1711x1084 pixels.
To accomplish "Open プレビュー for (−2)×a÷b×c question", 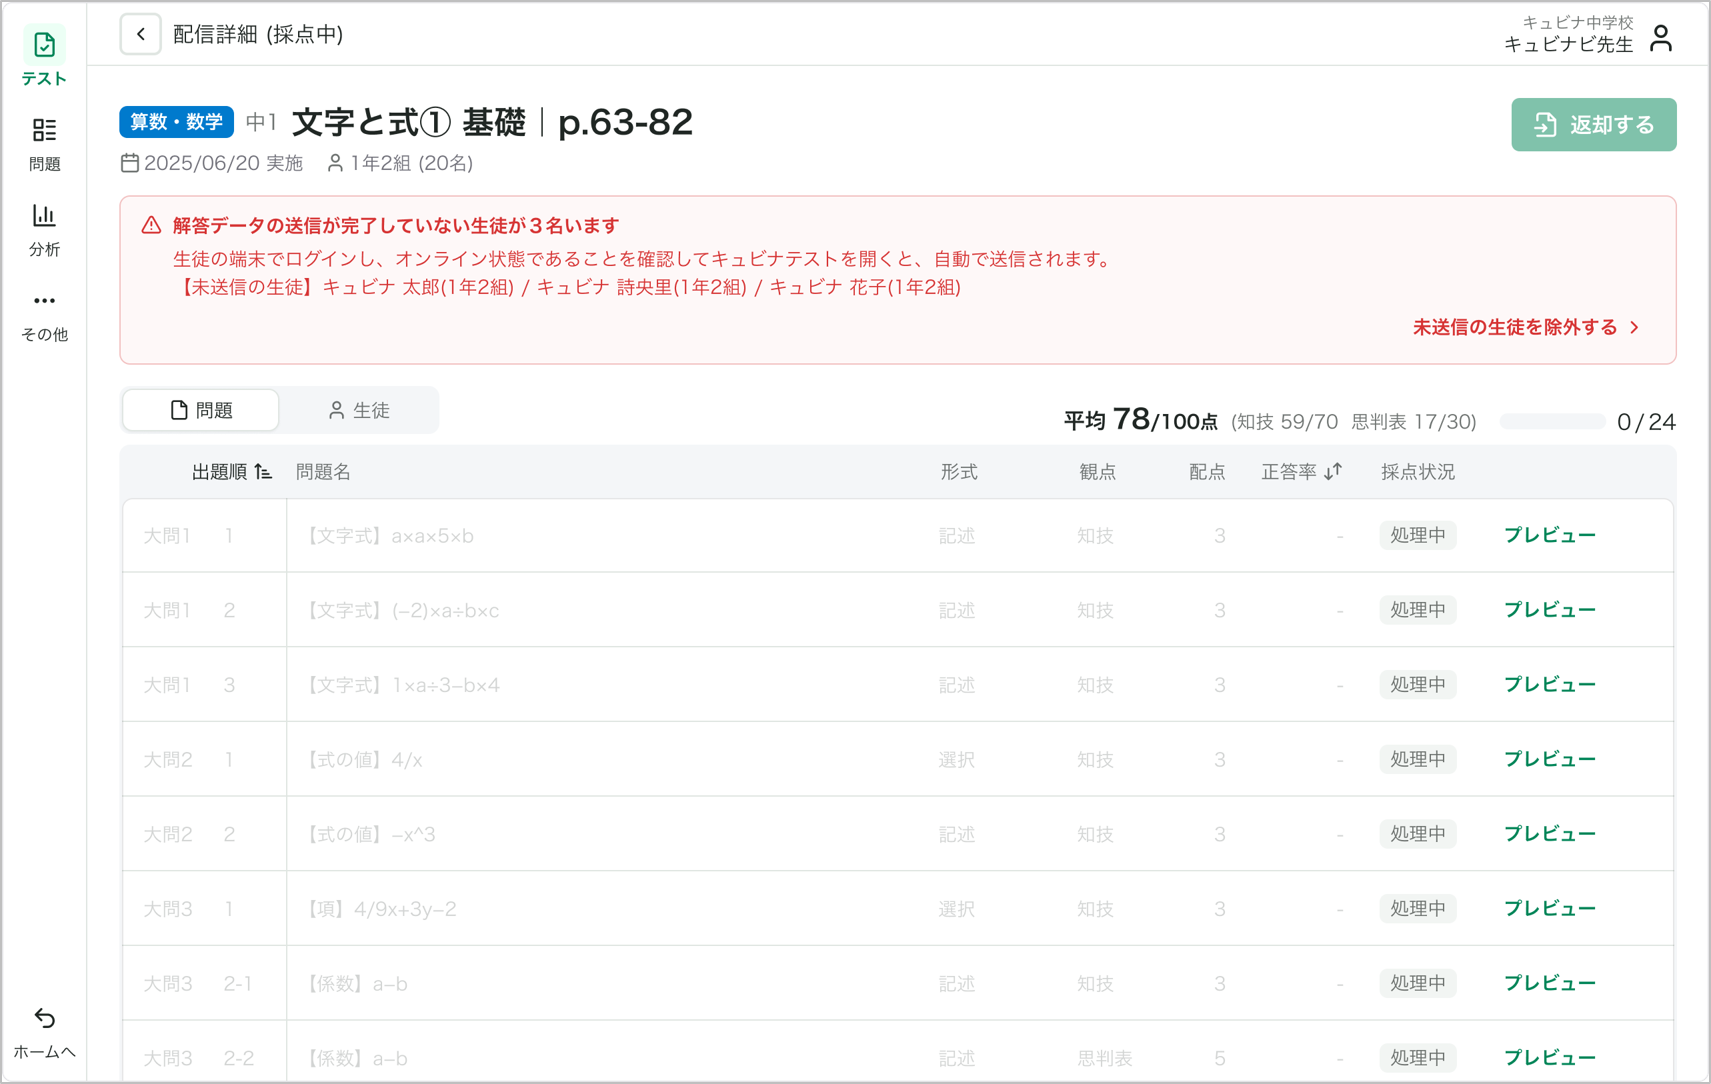I will (1550, 610).
